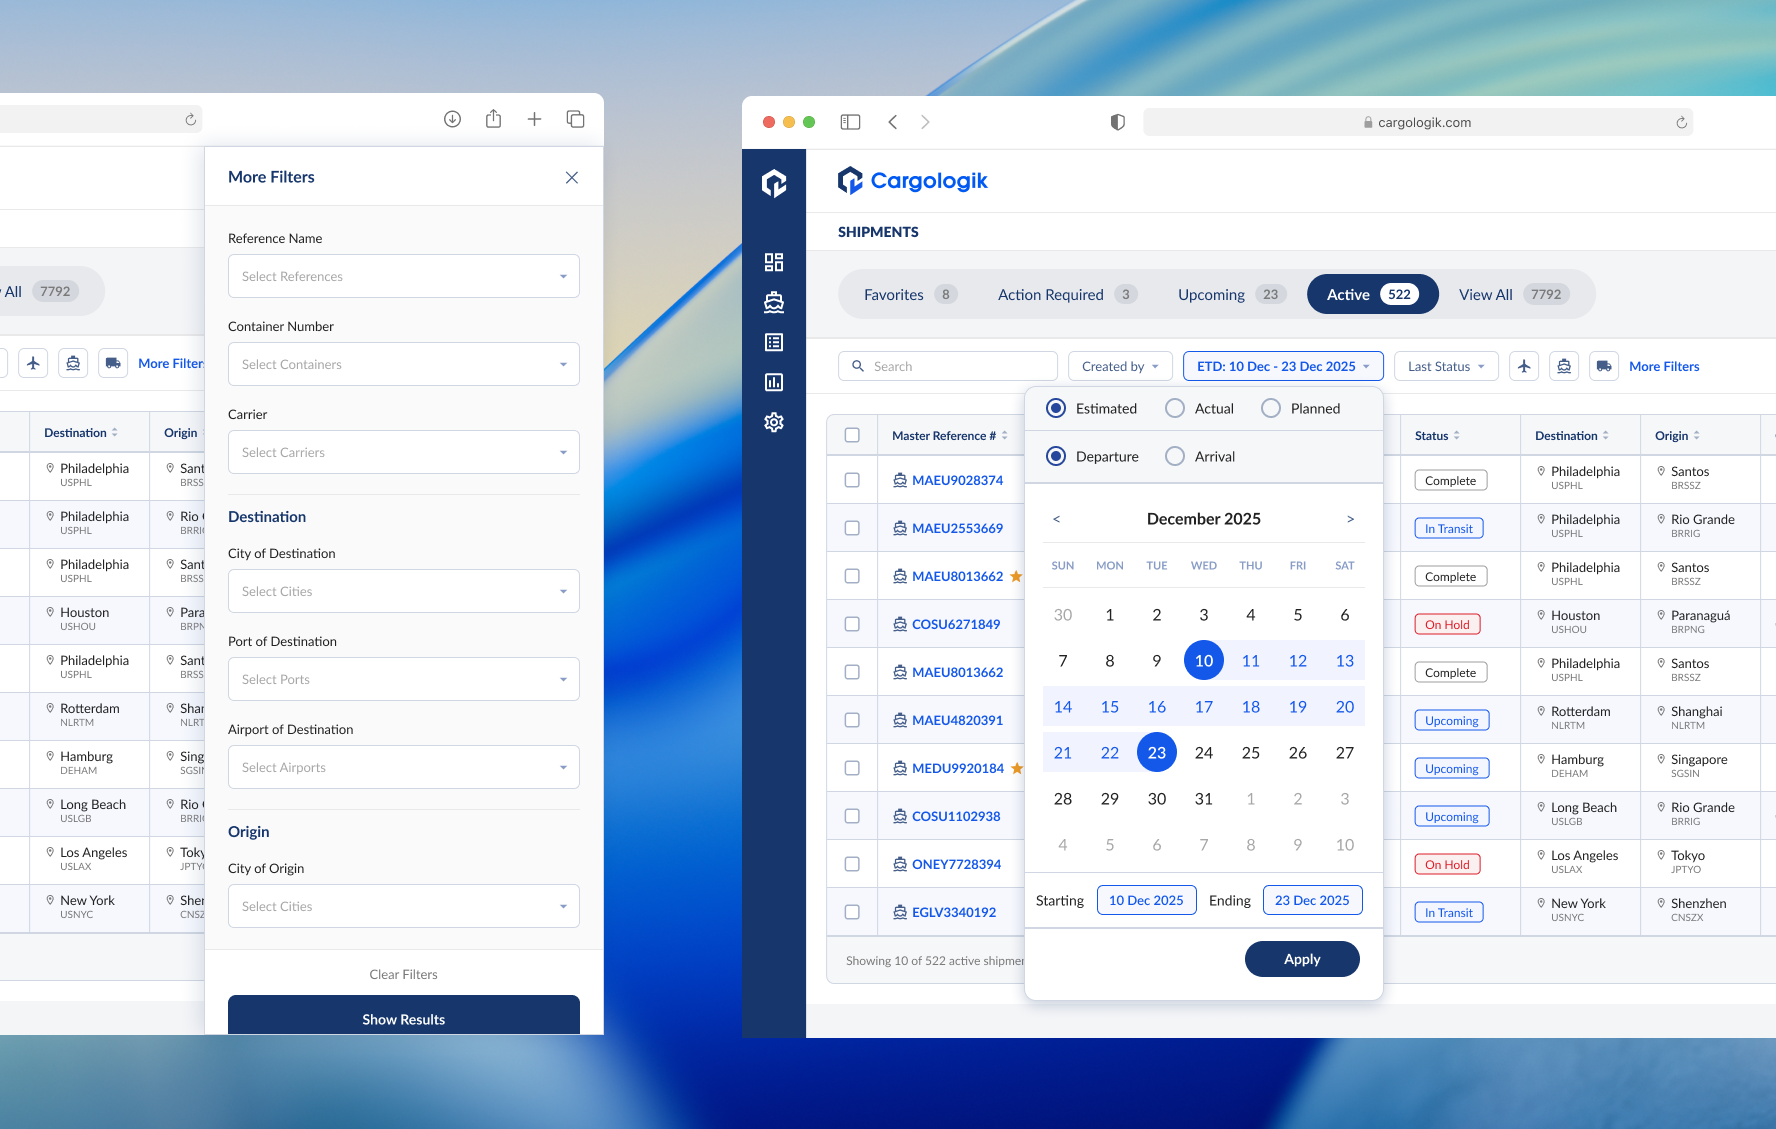Open dashboard grid icon in sidebar
This screenshot has width=1776, height=1129.
(x=774, y=262)
